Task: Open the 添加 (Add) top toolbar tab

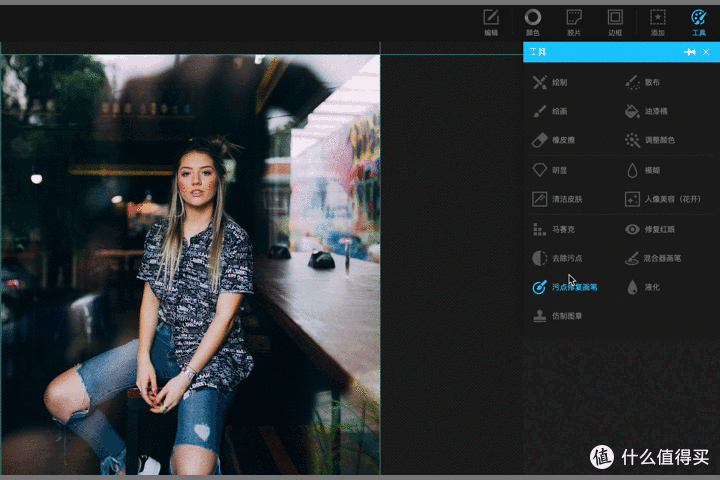Action: point(658,23)
